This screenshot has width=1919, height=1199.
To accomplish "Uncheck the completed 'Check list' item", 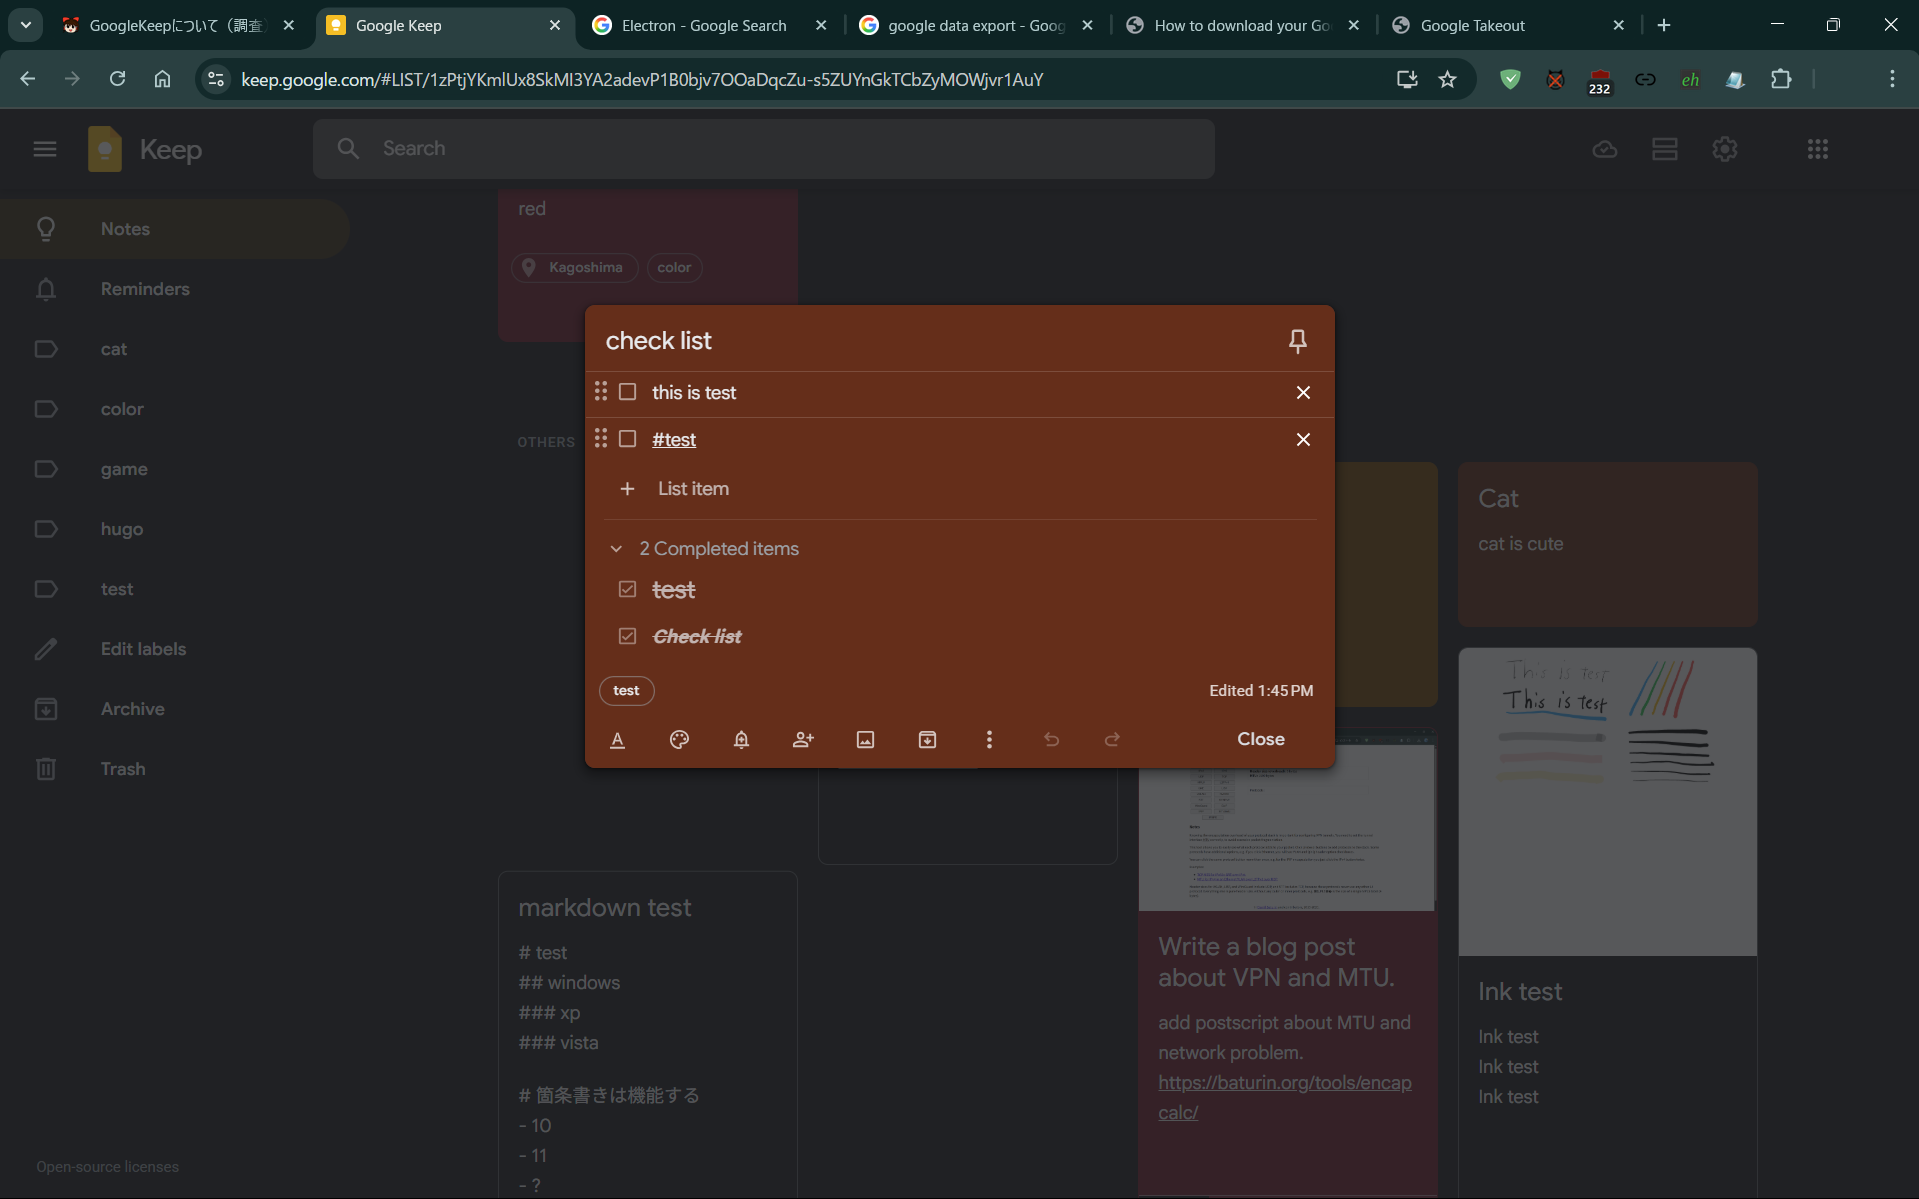I will pyautogui.click(x=627, y=636).
